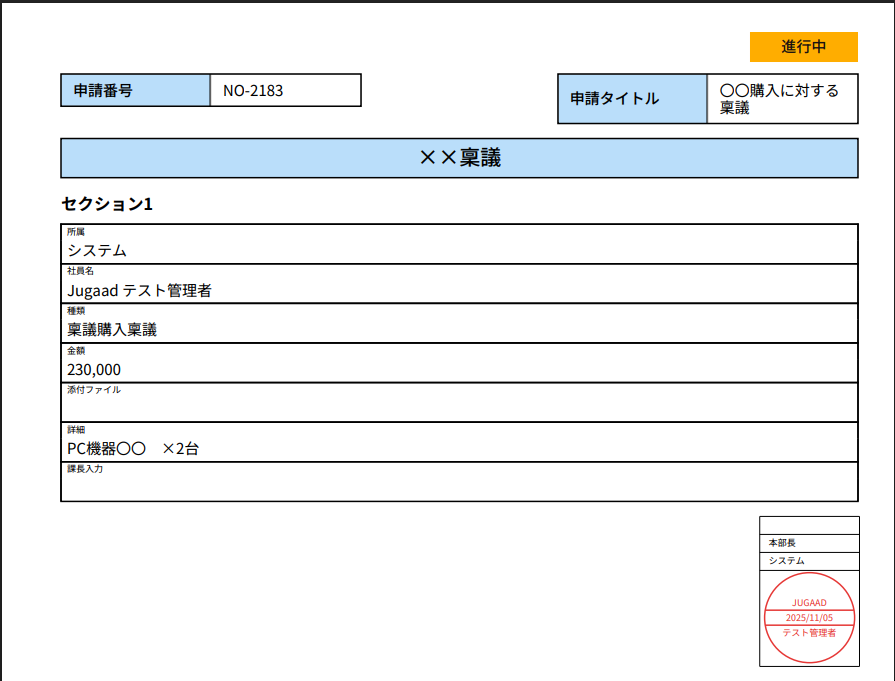Click the empty top cell of approval box

click(x=809, y=525)
